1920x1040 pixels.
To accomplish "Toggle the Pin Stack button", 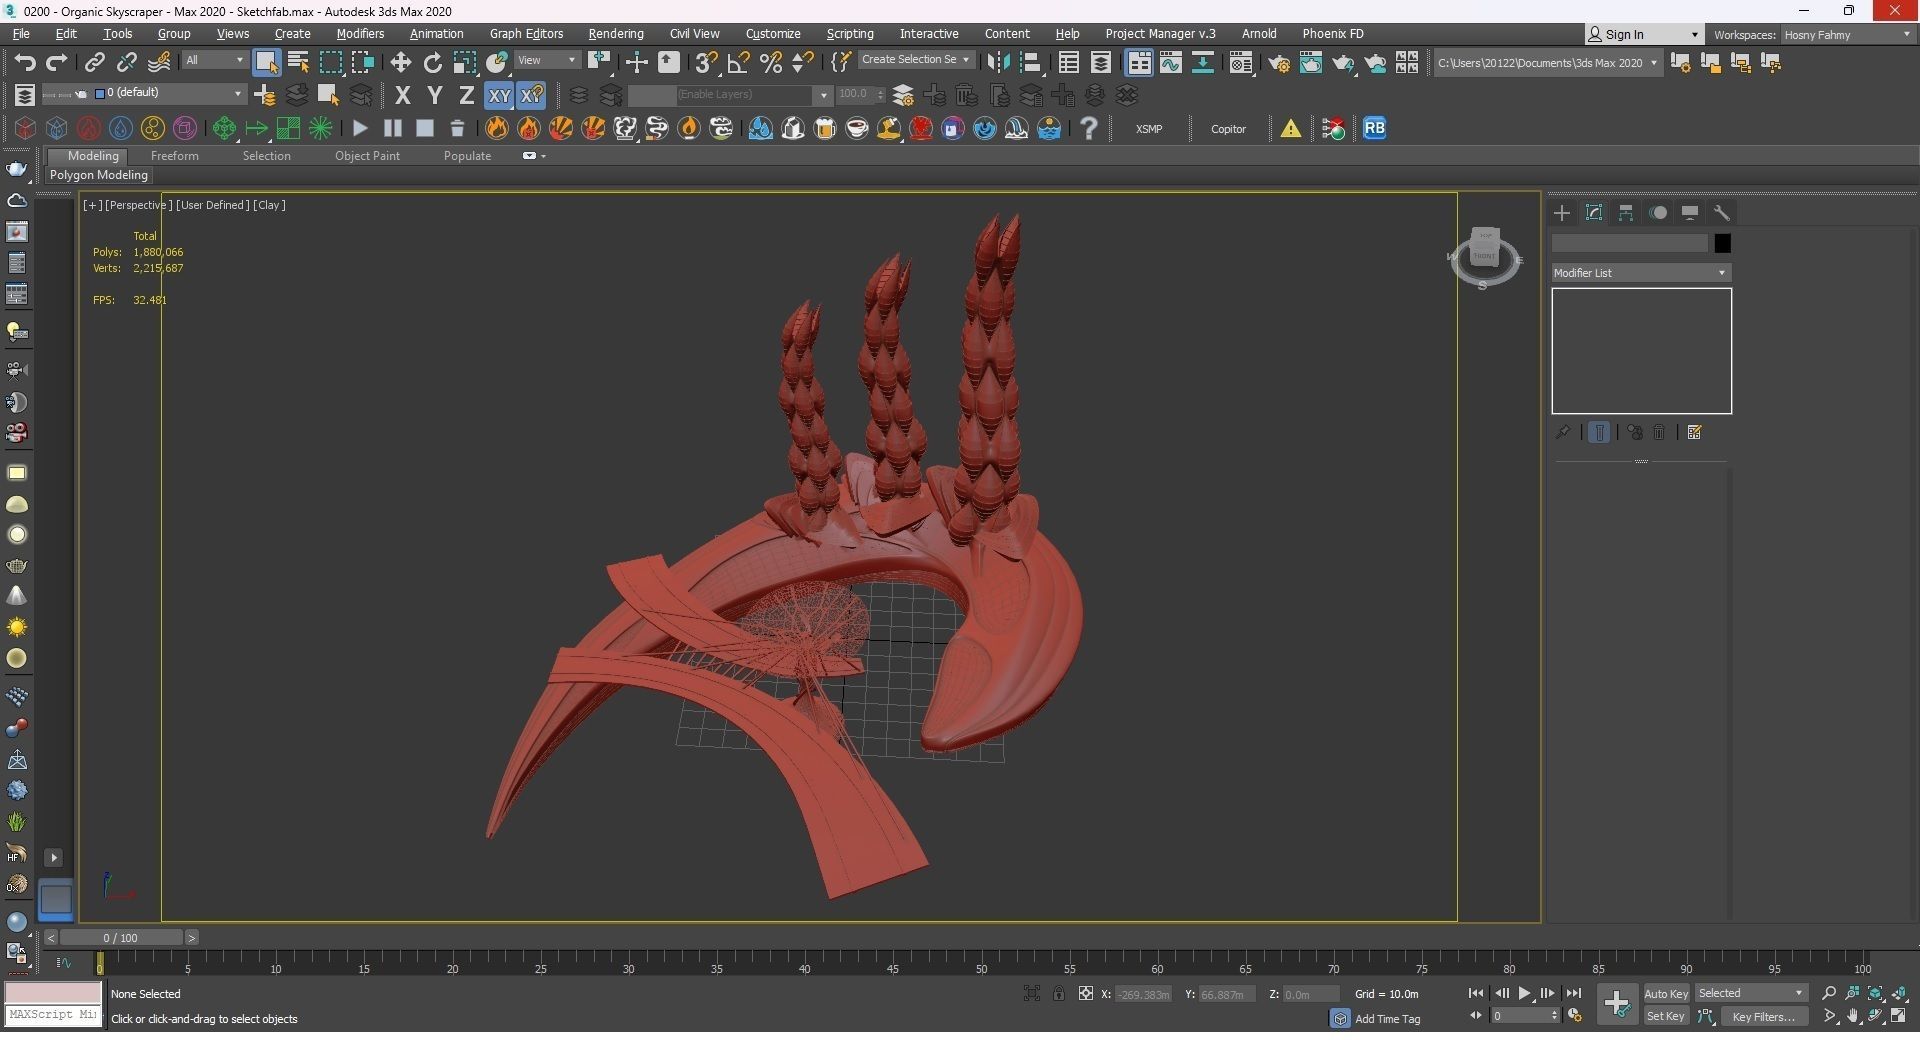I will tap(1562, 433).
